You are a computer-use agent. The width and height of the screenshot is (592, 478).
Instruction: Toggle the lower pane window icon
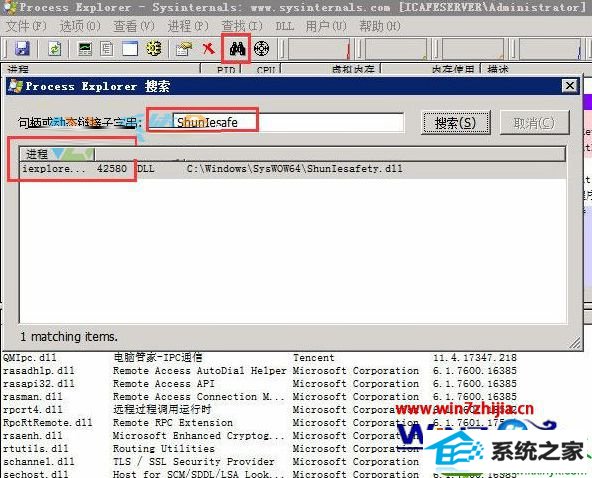point(130,48)
